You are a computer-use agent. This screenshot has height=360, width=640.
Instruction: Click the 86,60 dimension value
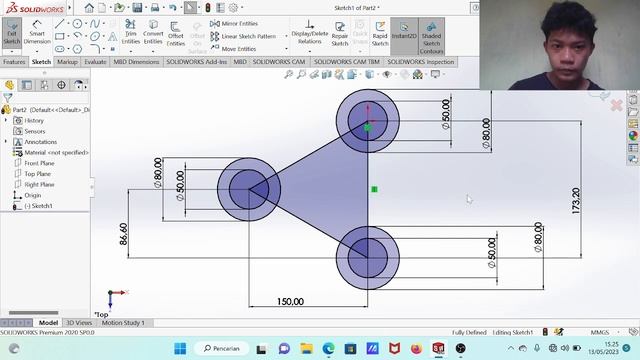[x=123, y=234]
